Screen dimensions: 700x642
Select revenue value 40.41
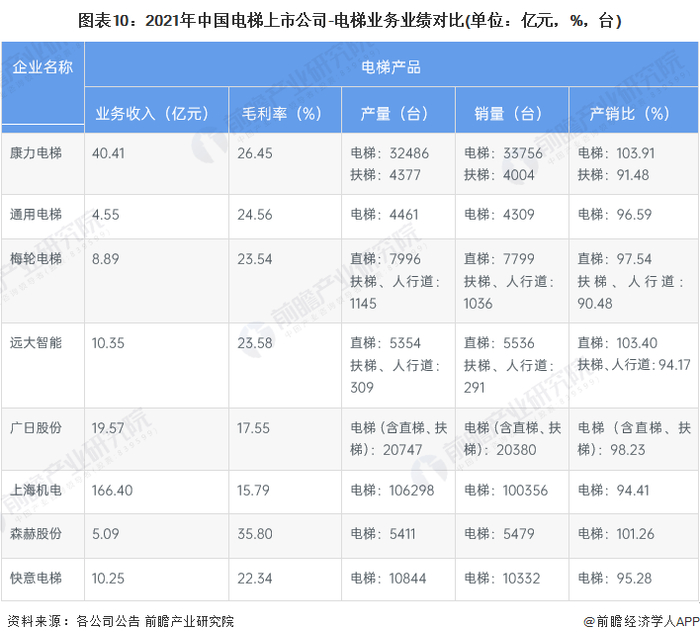coord(108,153)
